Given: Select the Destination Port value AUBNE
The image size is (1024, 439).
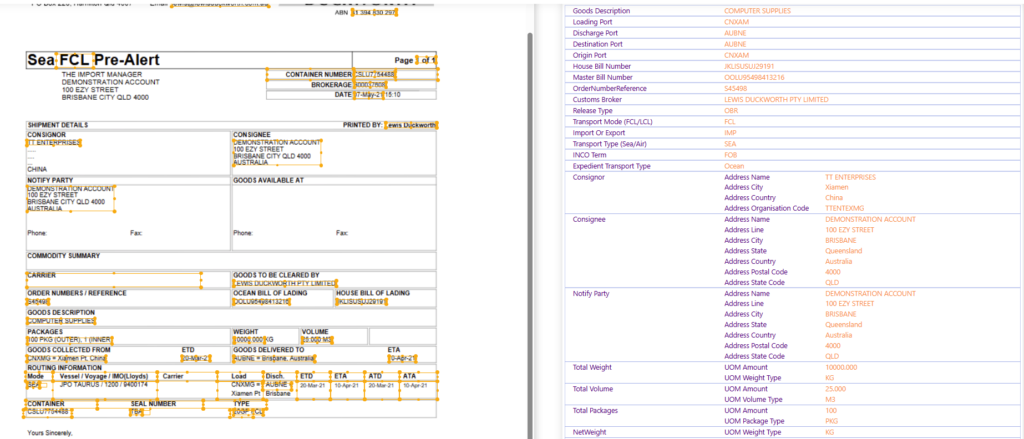Looking at the screenshot, I should tap(735, 44).
